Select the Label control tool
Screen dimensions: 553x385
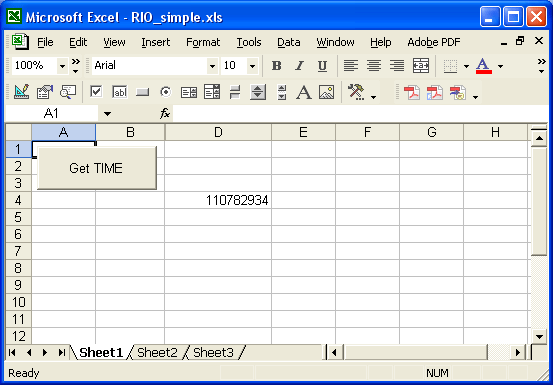pyautogui.click(x=304, y=92)
